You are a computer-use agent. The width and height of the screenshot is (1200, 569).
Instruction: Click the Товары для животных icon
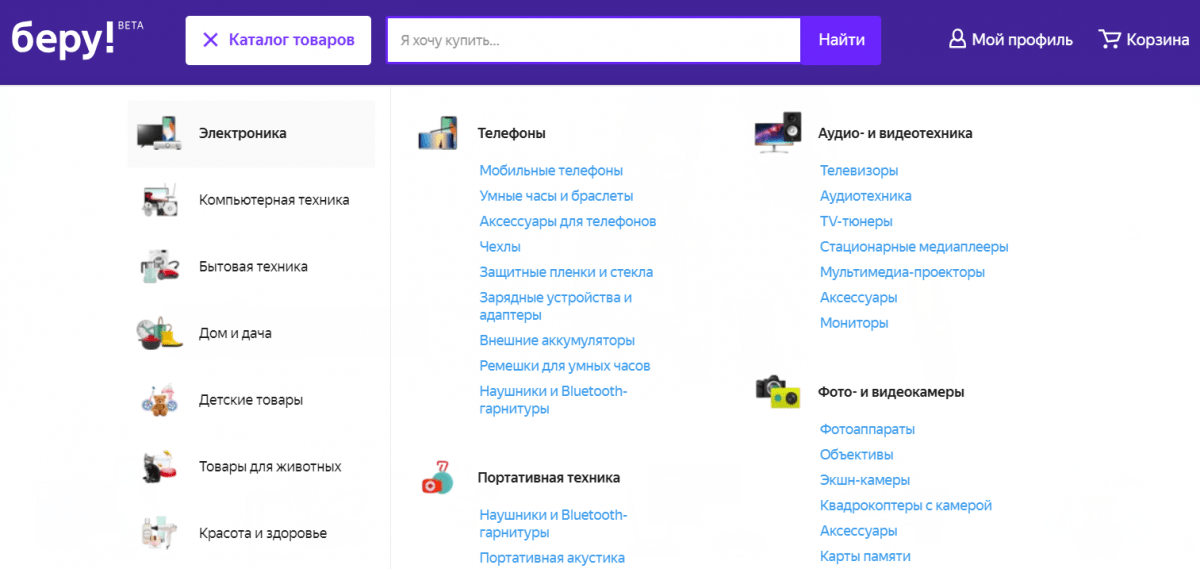[x=159, y=467]
